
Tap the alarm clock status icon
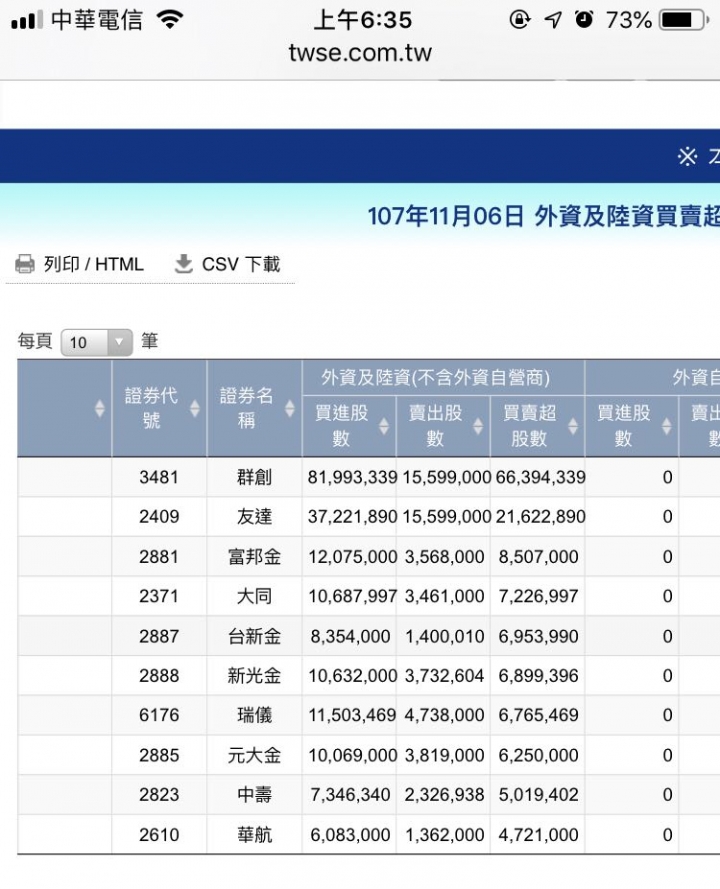pos(584,20)
